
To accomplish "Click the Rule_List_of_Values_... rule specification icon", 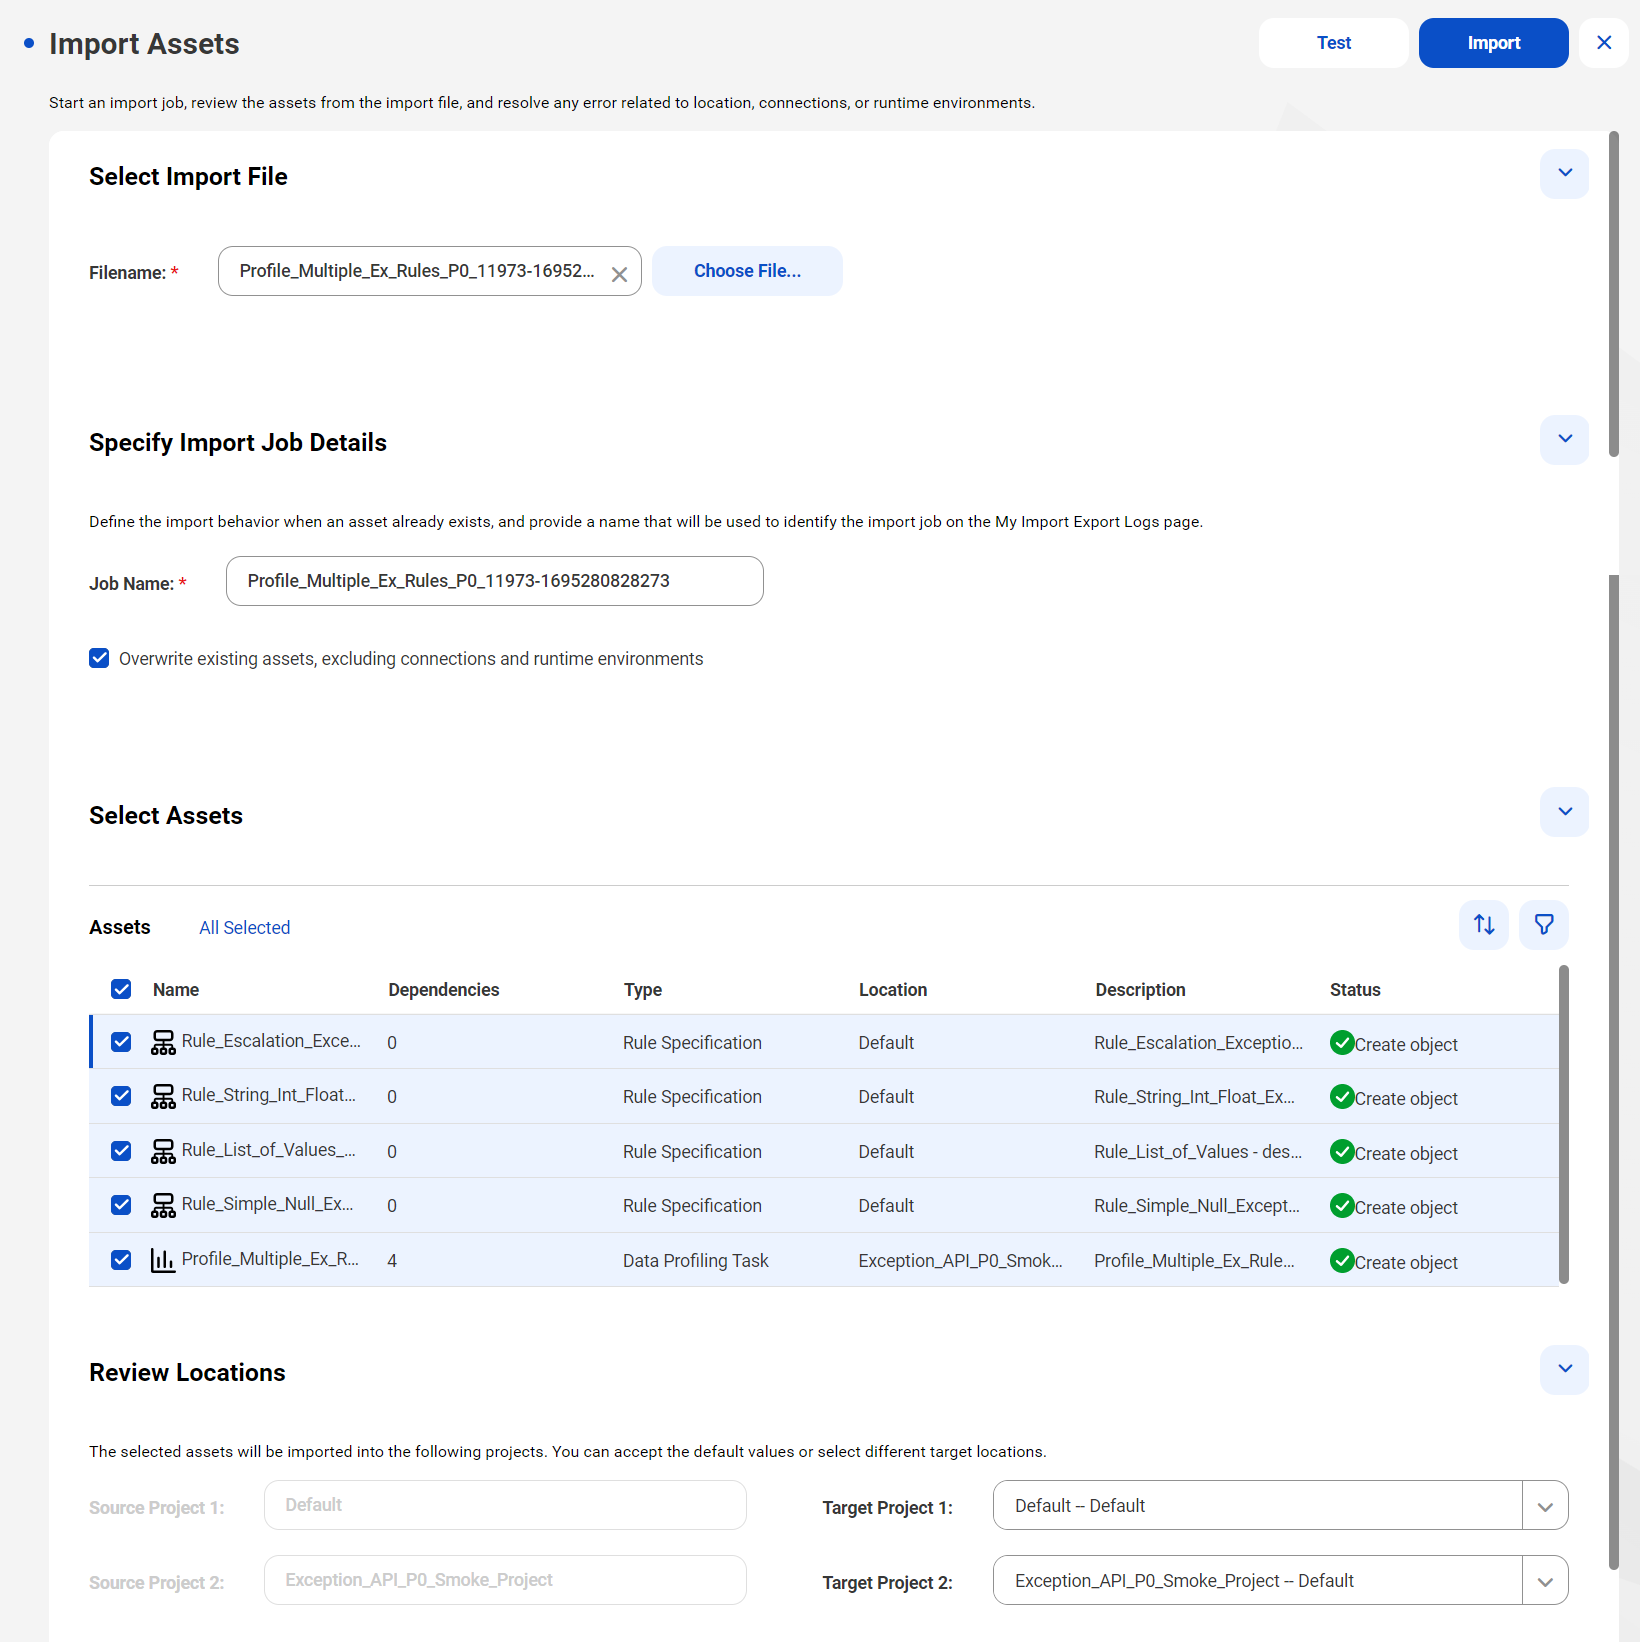I will (163, 1152).
